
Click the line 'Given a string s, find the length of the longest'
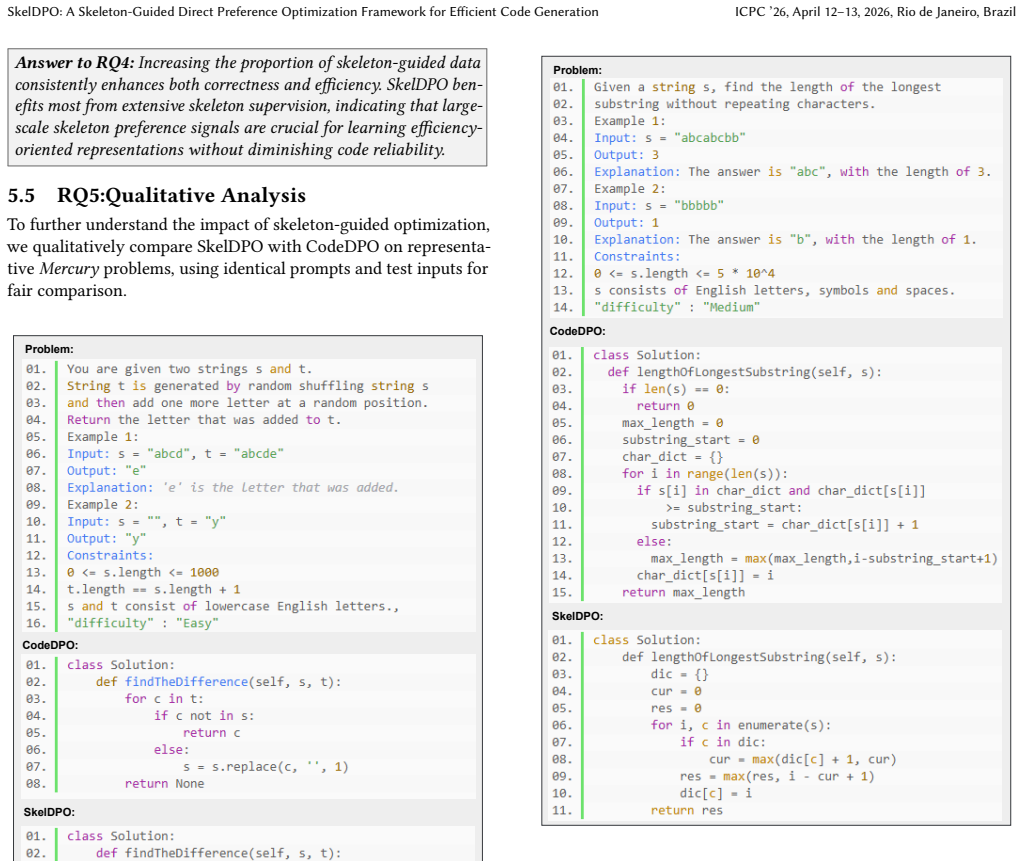(x=767, y=87)
